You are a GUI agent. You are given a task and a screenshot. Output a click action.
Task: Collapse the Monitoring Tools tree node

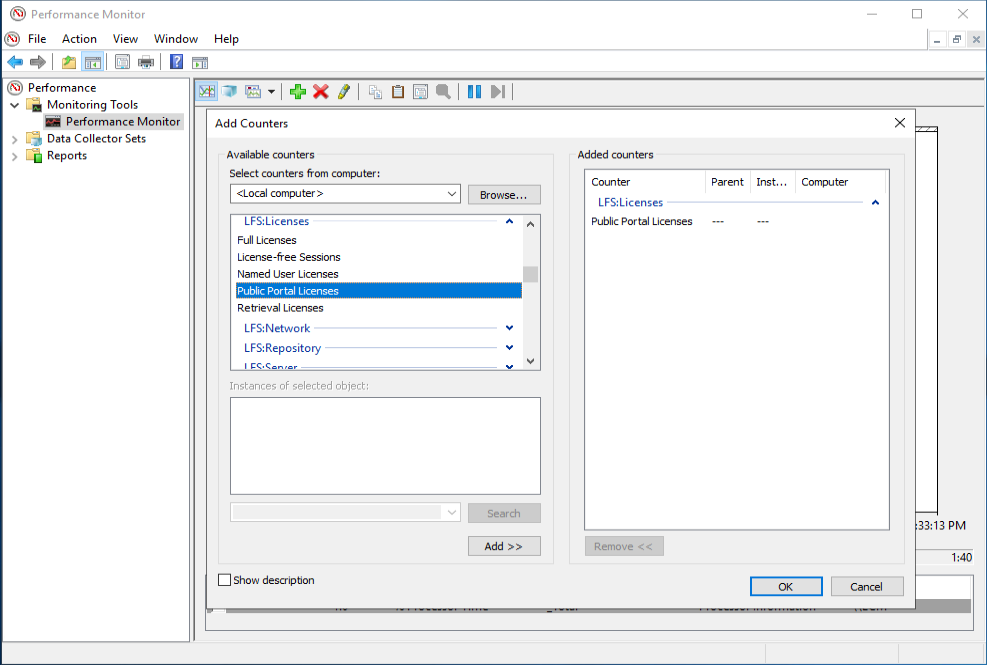pyautogui.click(x=14, y=105)
